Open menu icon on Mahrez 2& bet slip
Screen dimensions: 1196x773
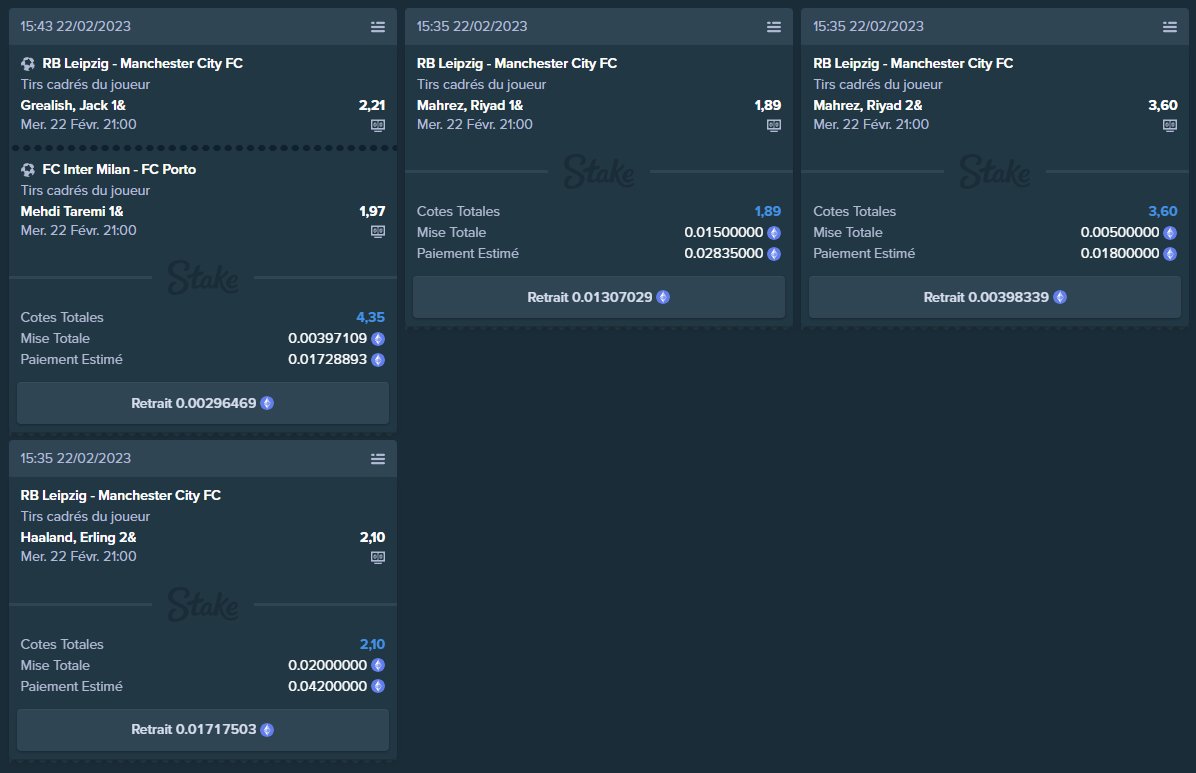click(1169, 27)
